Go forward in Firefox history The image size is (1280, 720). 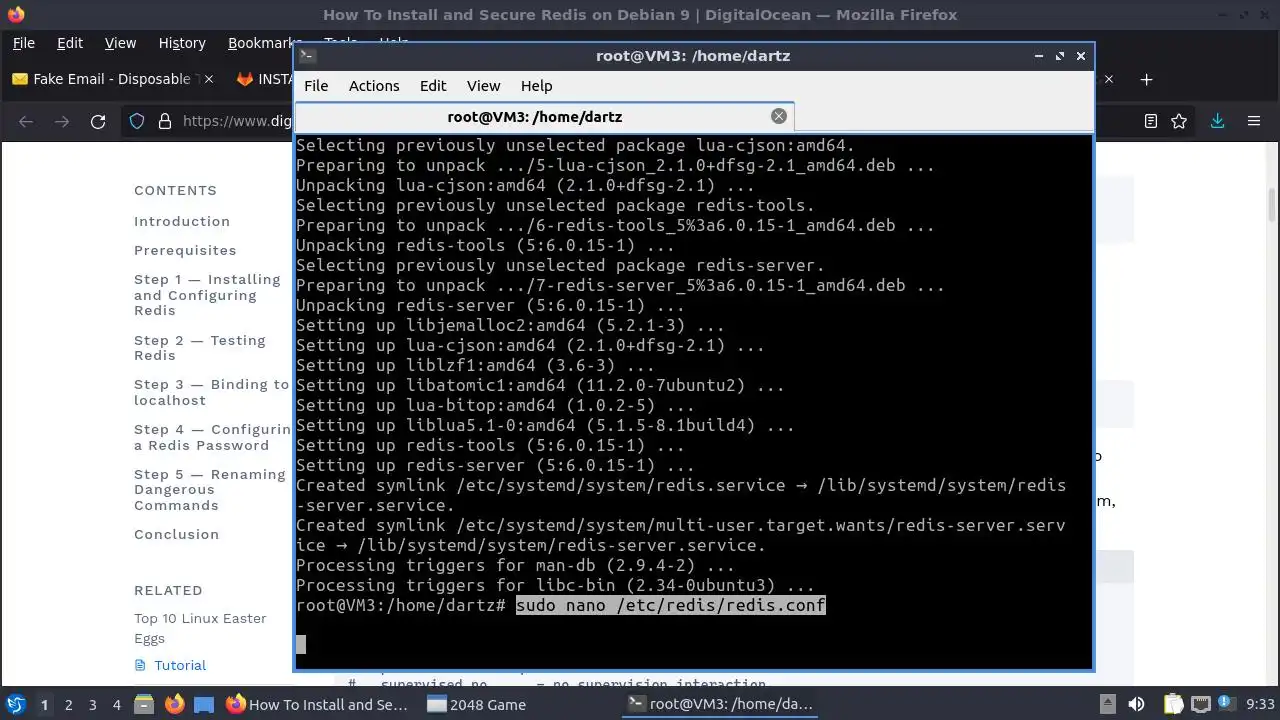pyautogui.click(x=62, y=121)
